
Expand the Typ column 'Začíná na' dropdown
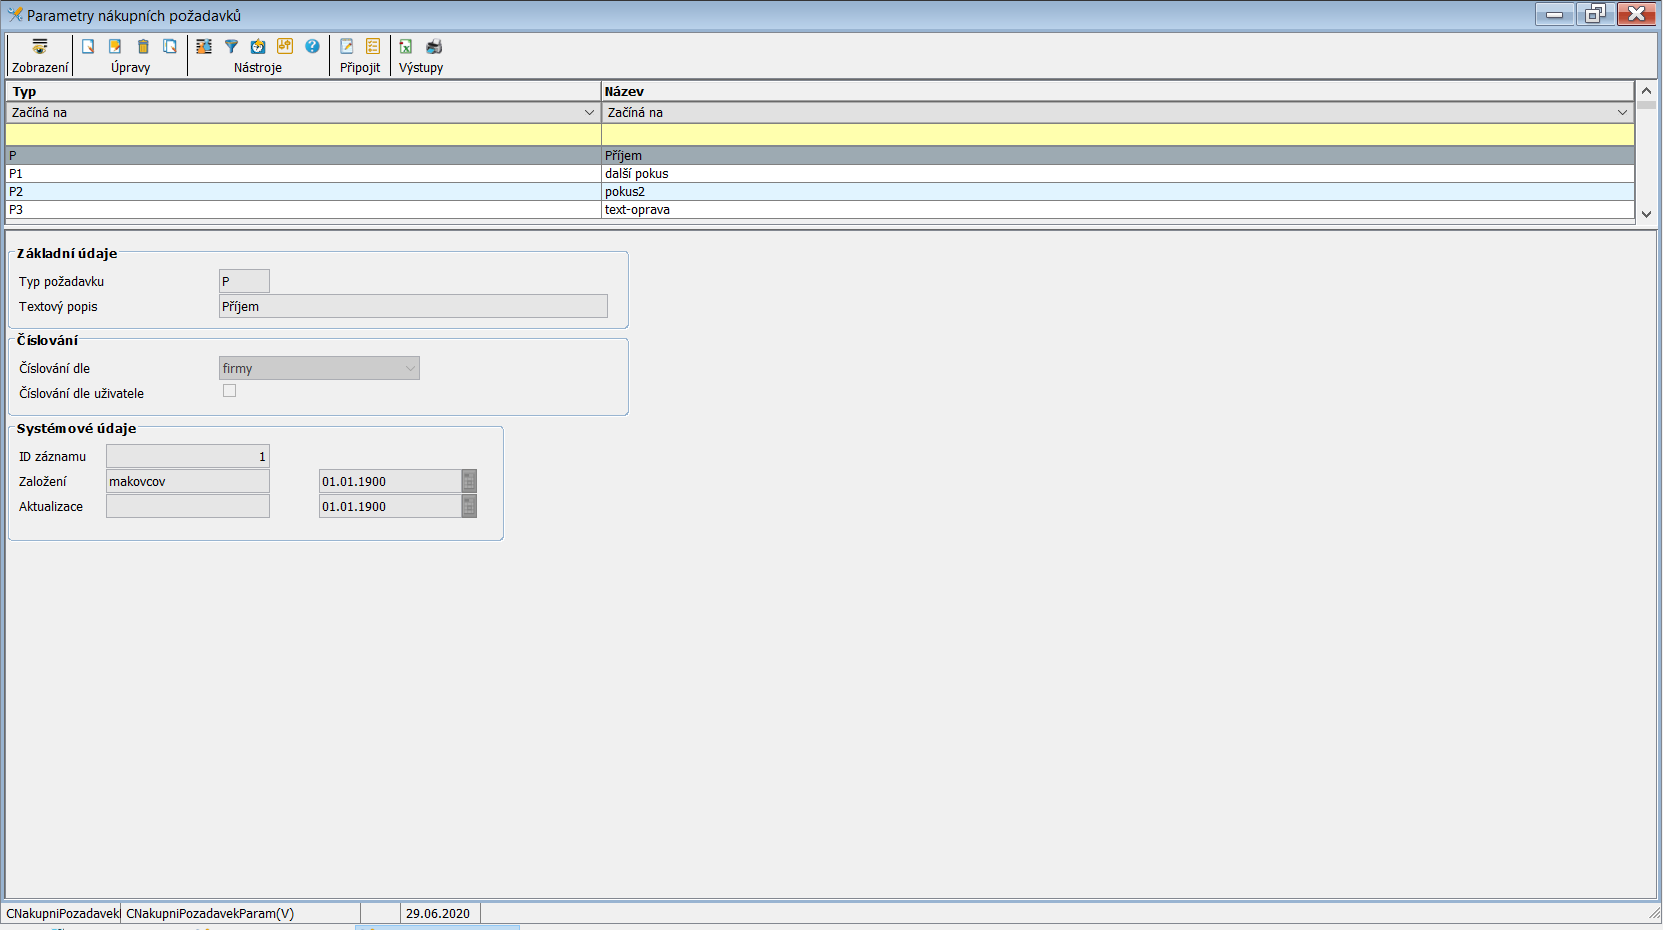(x=589, y=113)
